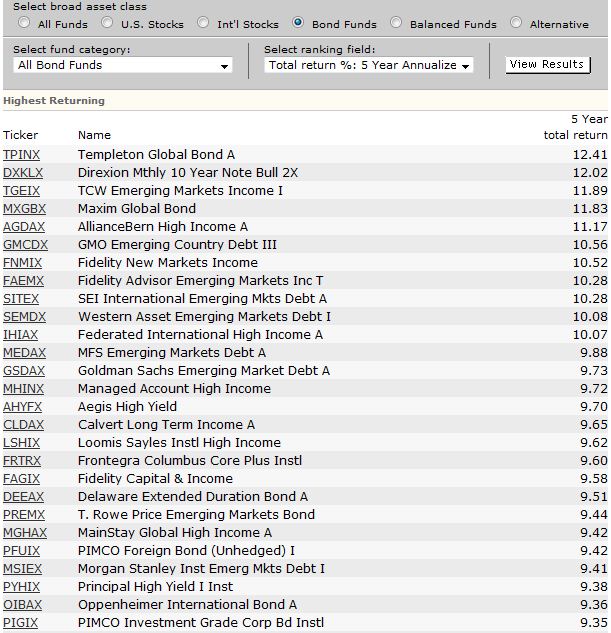611x633 pixels.
Task: Click the IHIAX ticker link
Action: [21, 335]
